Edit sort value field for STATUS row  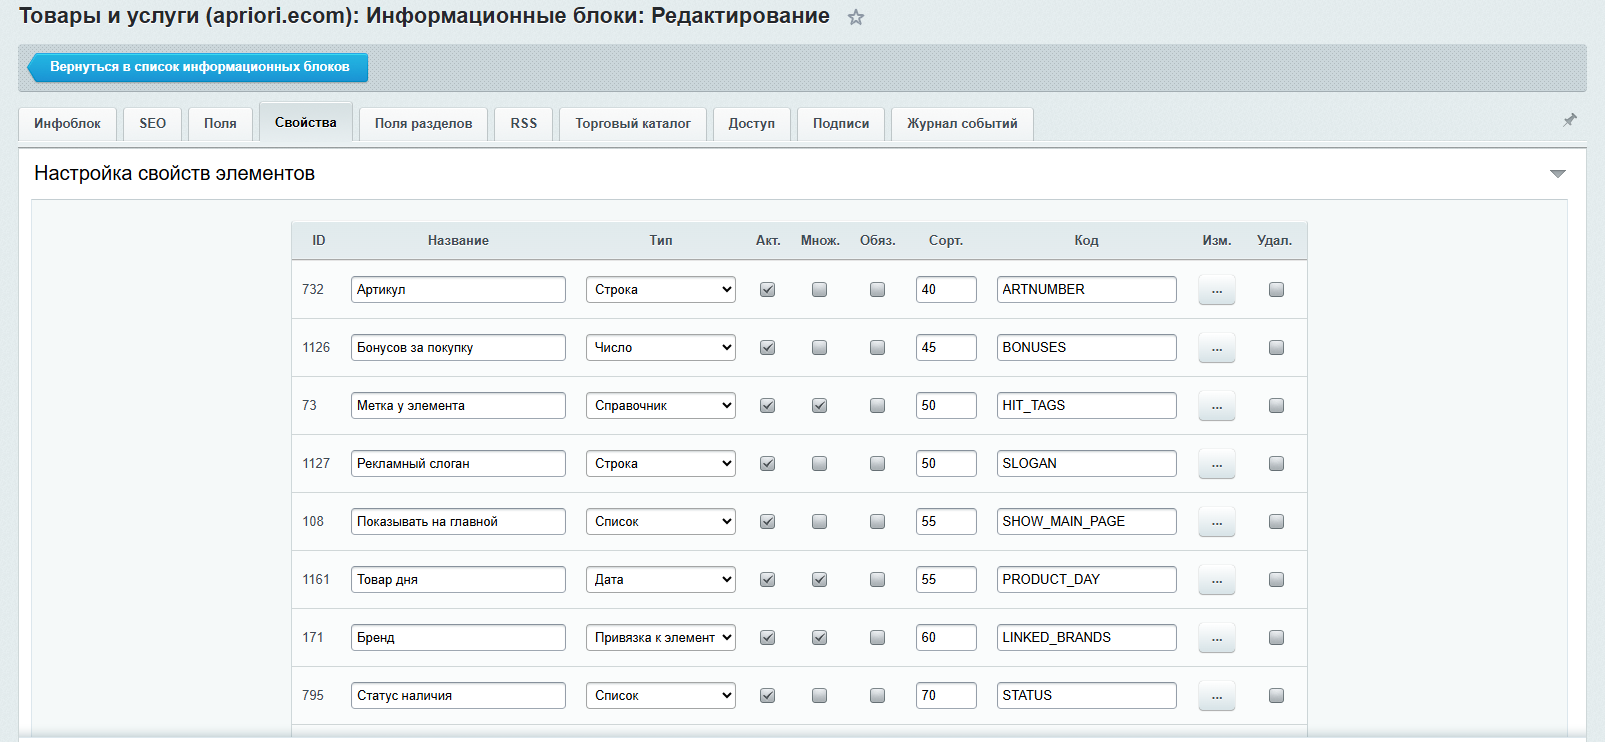[946, 695]
